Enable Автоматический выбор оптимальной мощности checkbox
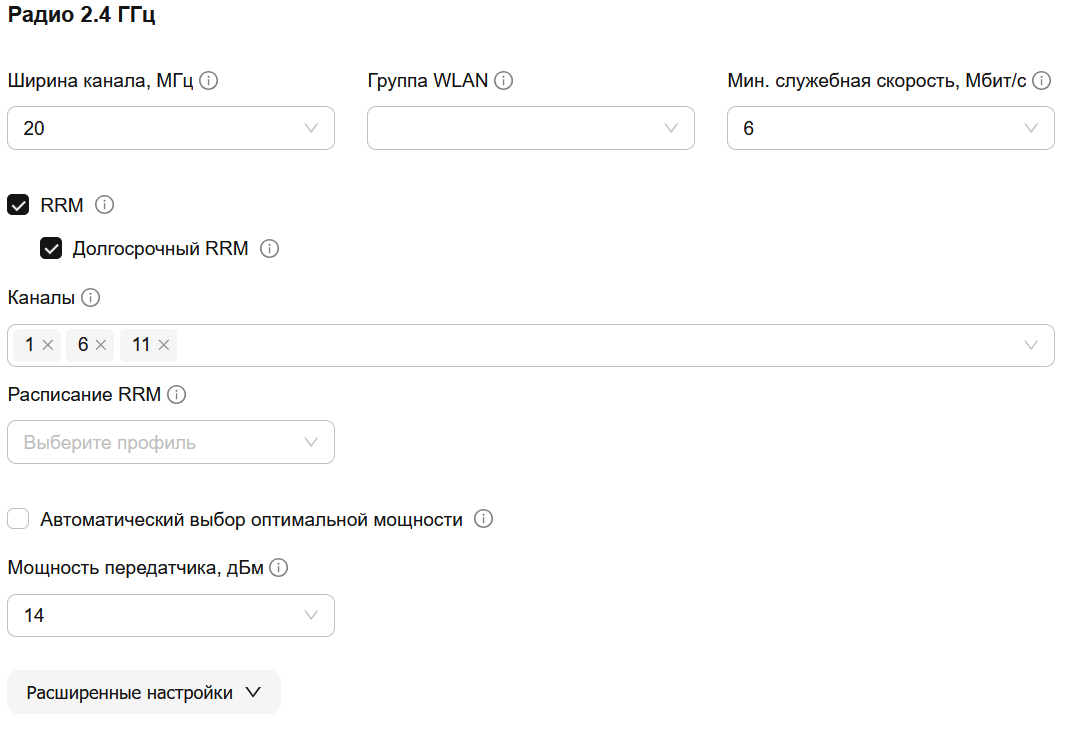The width and height of the screenshot is (1078, 736). (x=18, y=519)
